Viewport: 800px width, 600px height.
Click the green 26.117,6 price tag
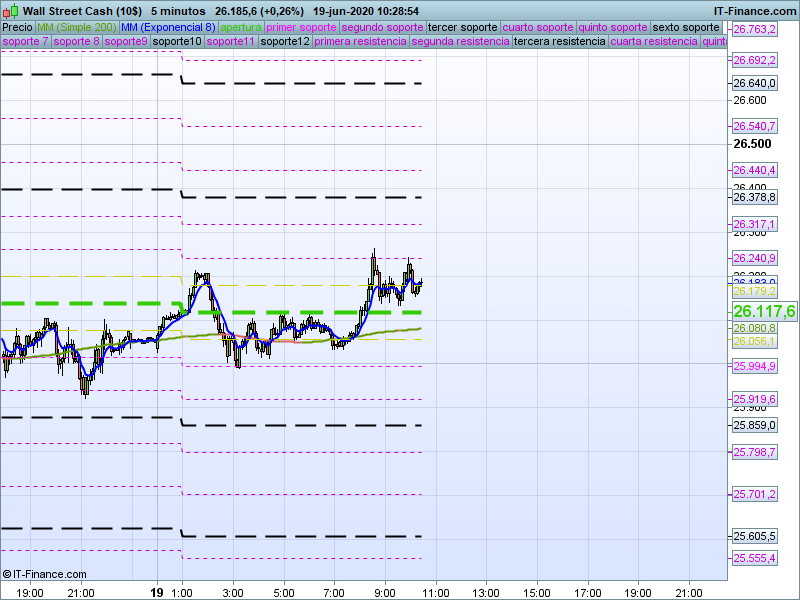tap(764, 312)
